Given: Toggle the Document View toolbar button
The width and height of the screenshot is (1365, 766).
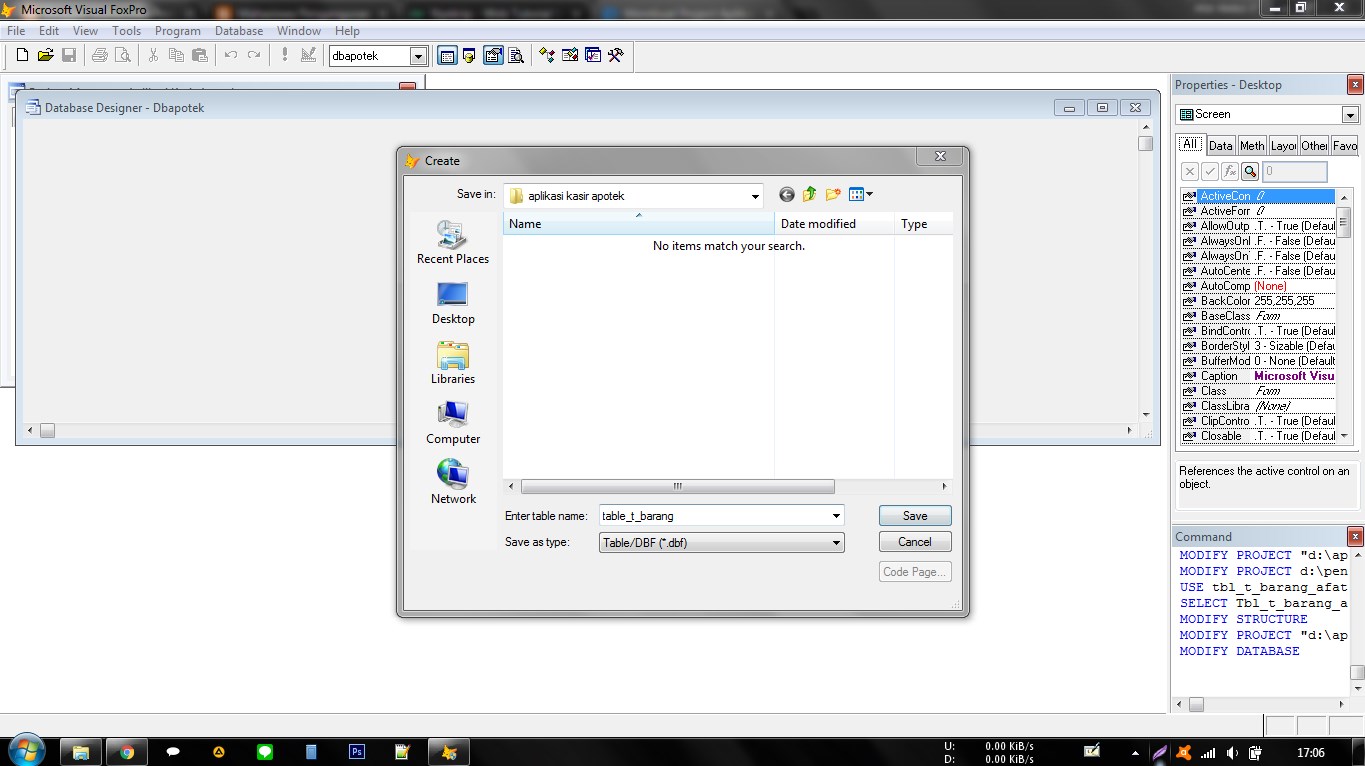Looking at the screenshot, I should [515, 55].
